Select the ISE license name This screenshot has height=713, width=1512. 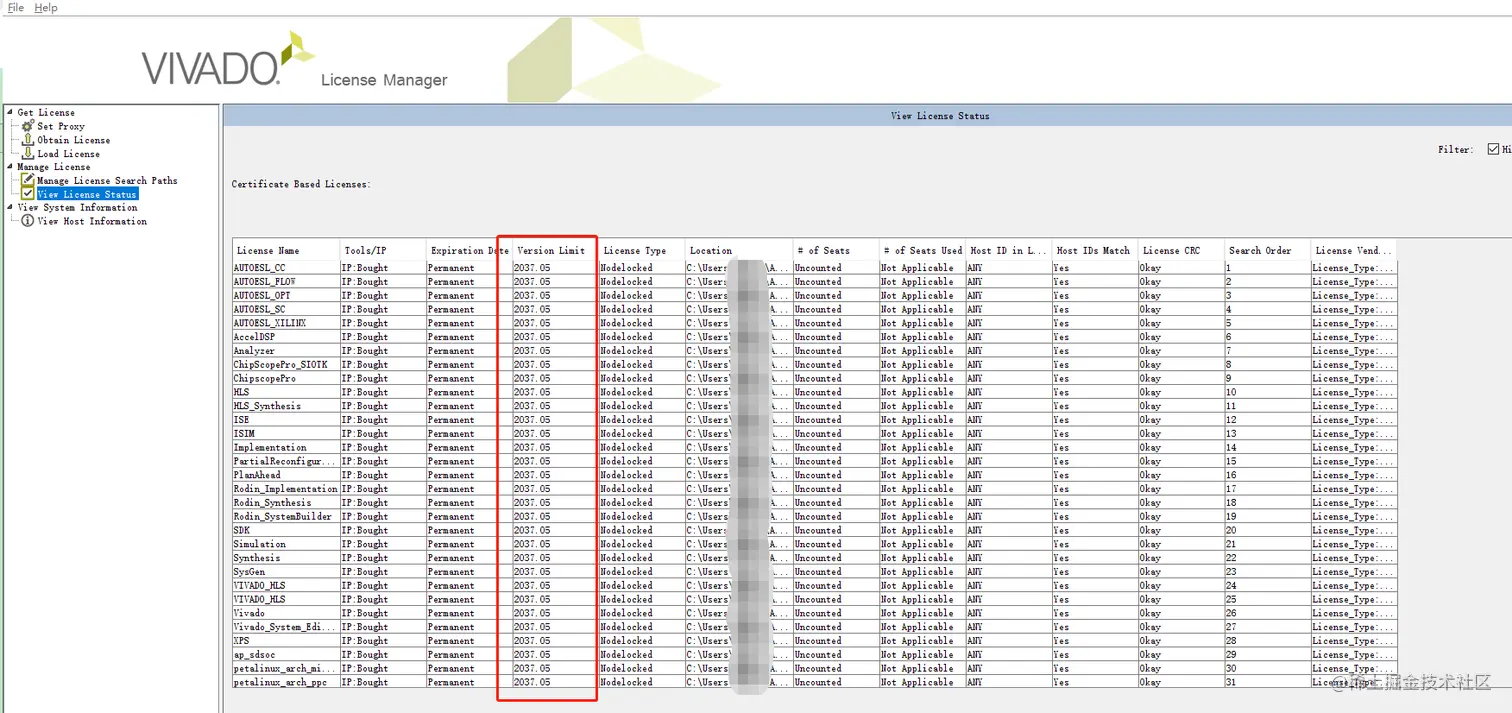[242, 420]
